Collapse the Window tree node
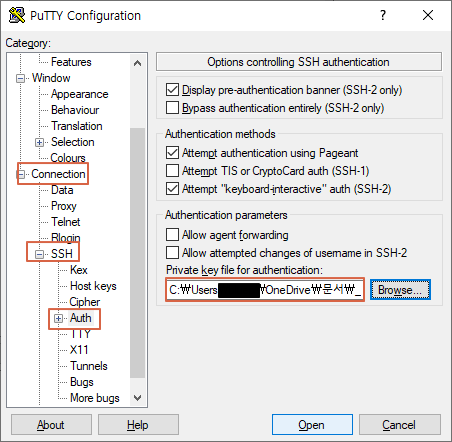The width and height of the screenshot is (452, 442). (x=20, y=79)
